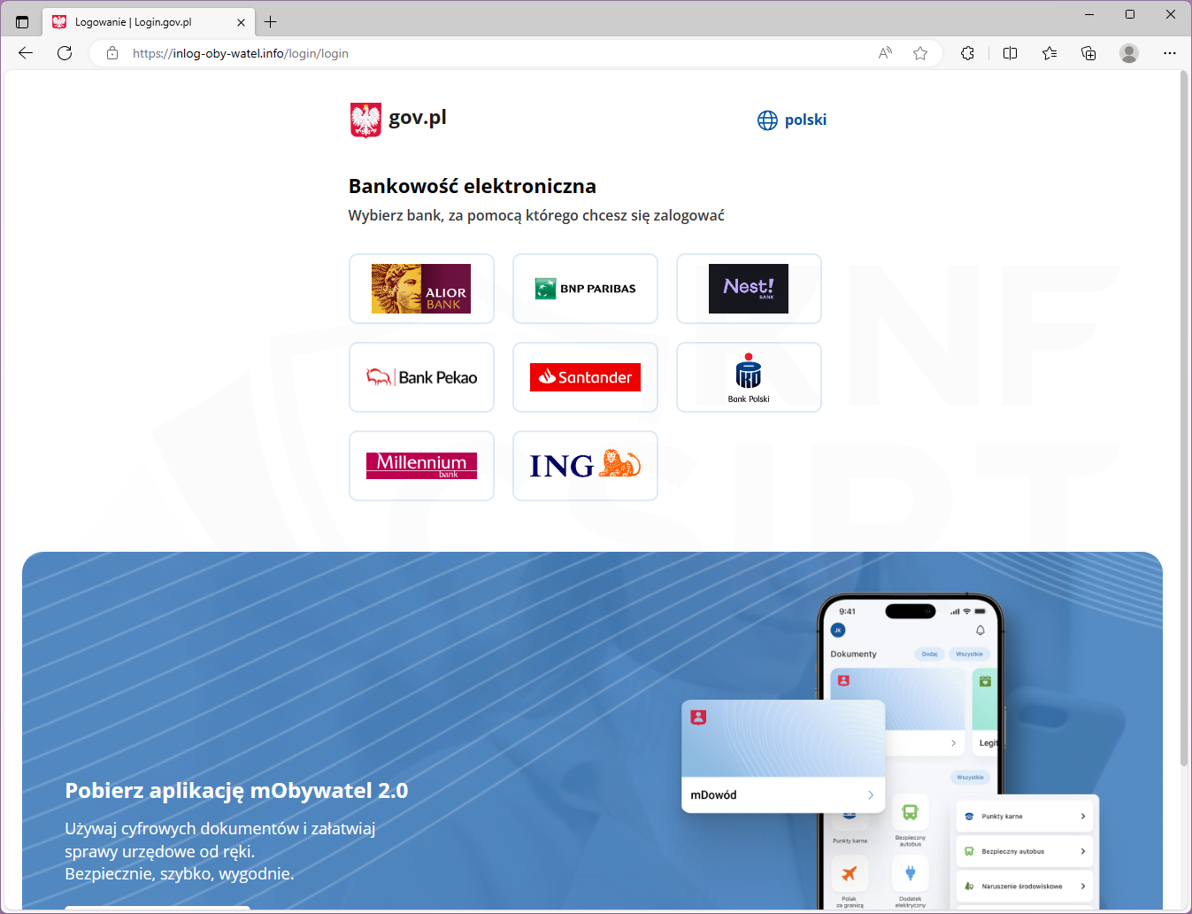Open the browser extensions puzzle icon

[x=967, y=53]
